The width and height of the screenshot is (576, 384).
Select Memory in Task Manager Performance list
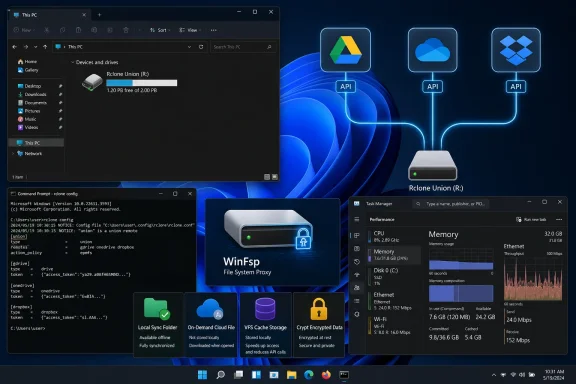point(394,254)
